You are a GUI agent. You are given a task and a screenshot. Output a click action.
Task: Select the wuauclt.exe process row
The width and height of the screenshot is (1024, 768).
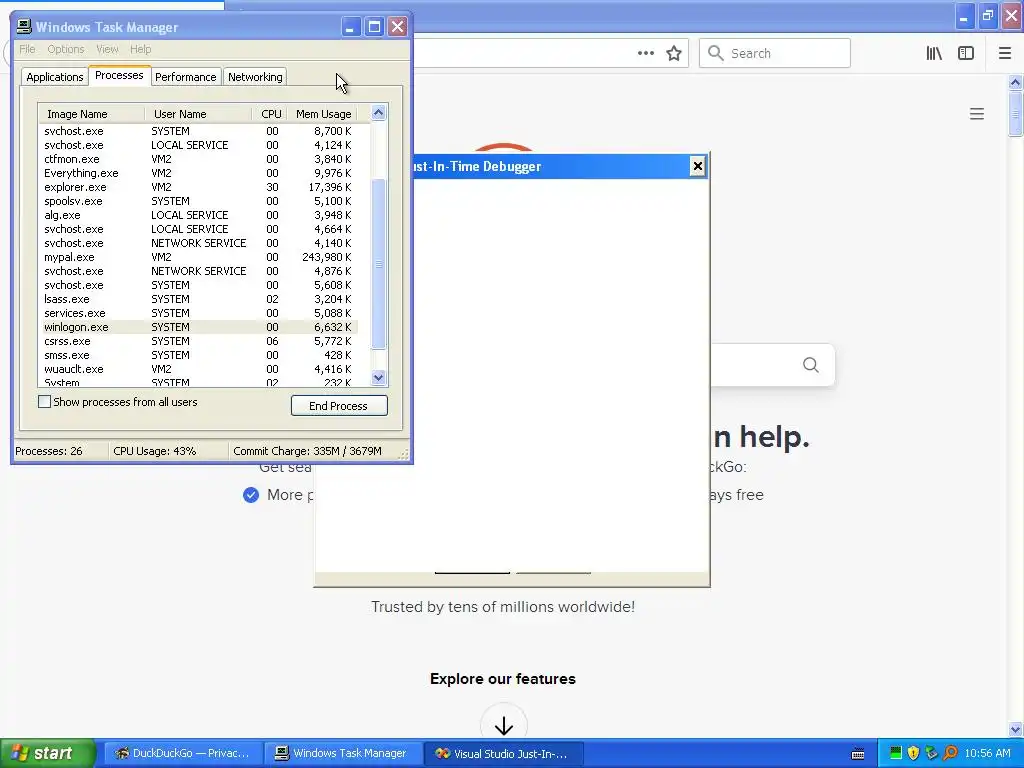199,369
